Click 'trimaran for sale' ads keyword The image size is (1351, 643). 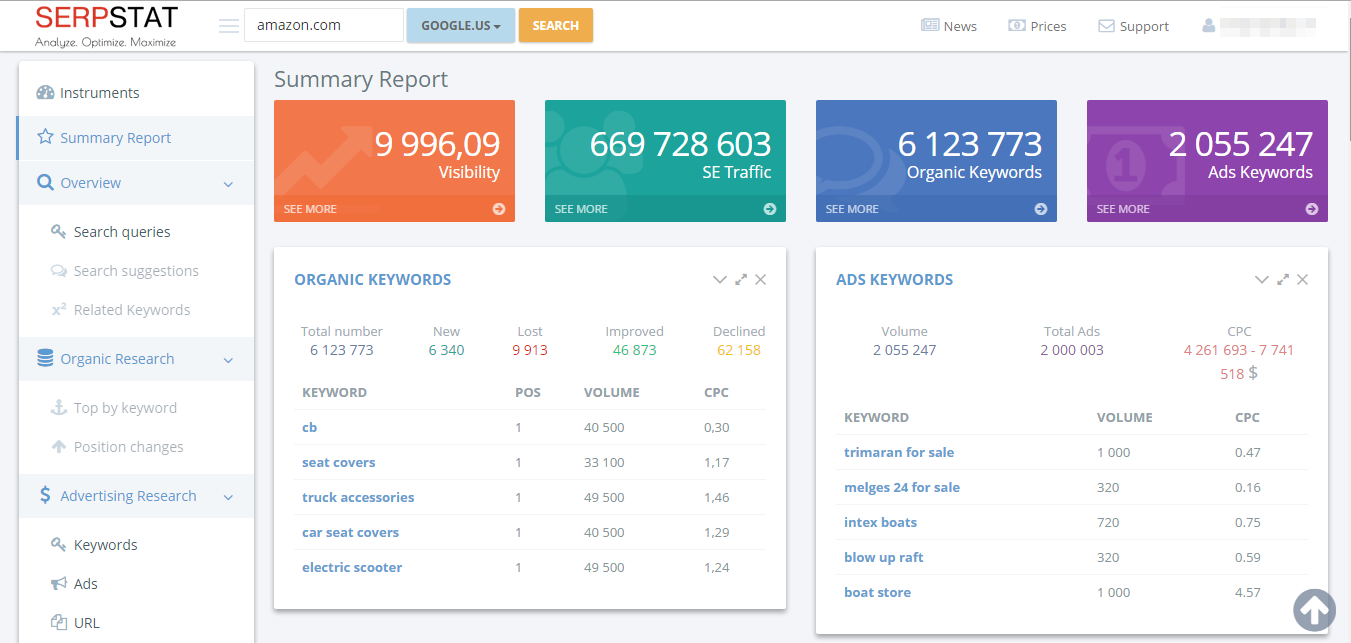pos(899,452)
